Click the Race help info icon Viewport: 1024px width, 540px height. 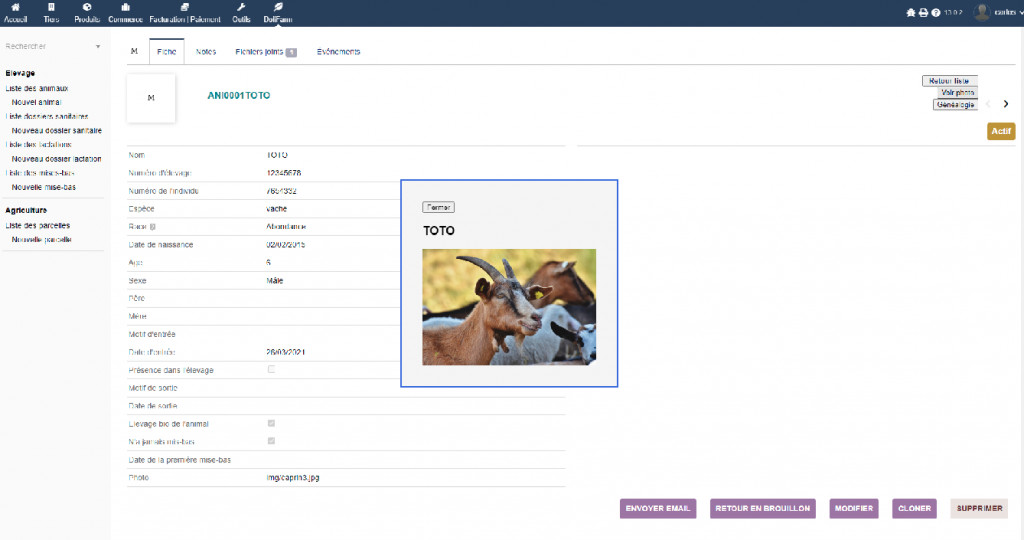coord(152,227)
